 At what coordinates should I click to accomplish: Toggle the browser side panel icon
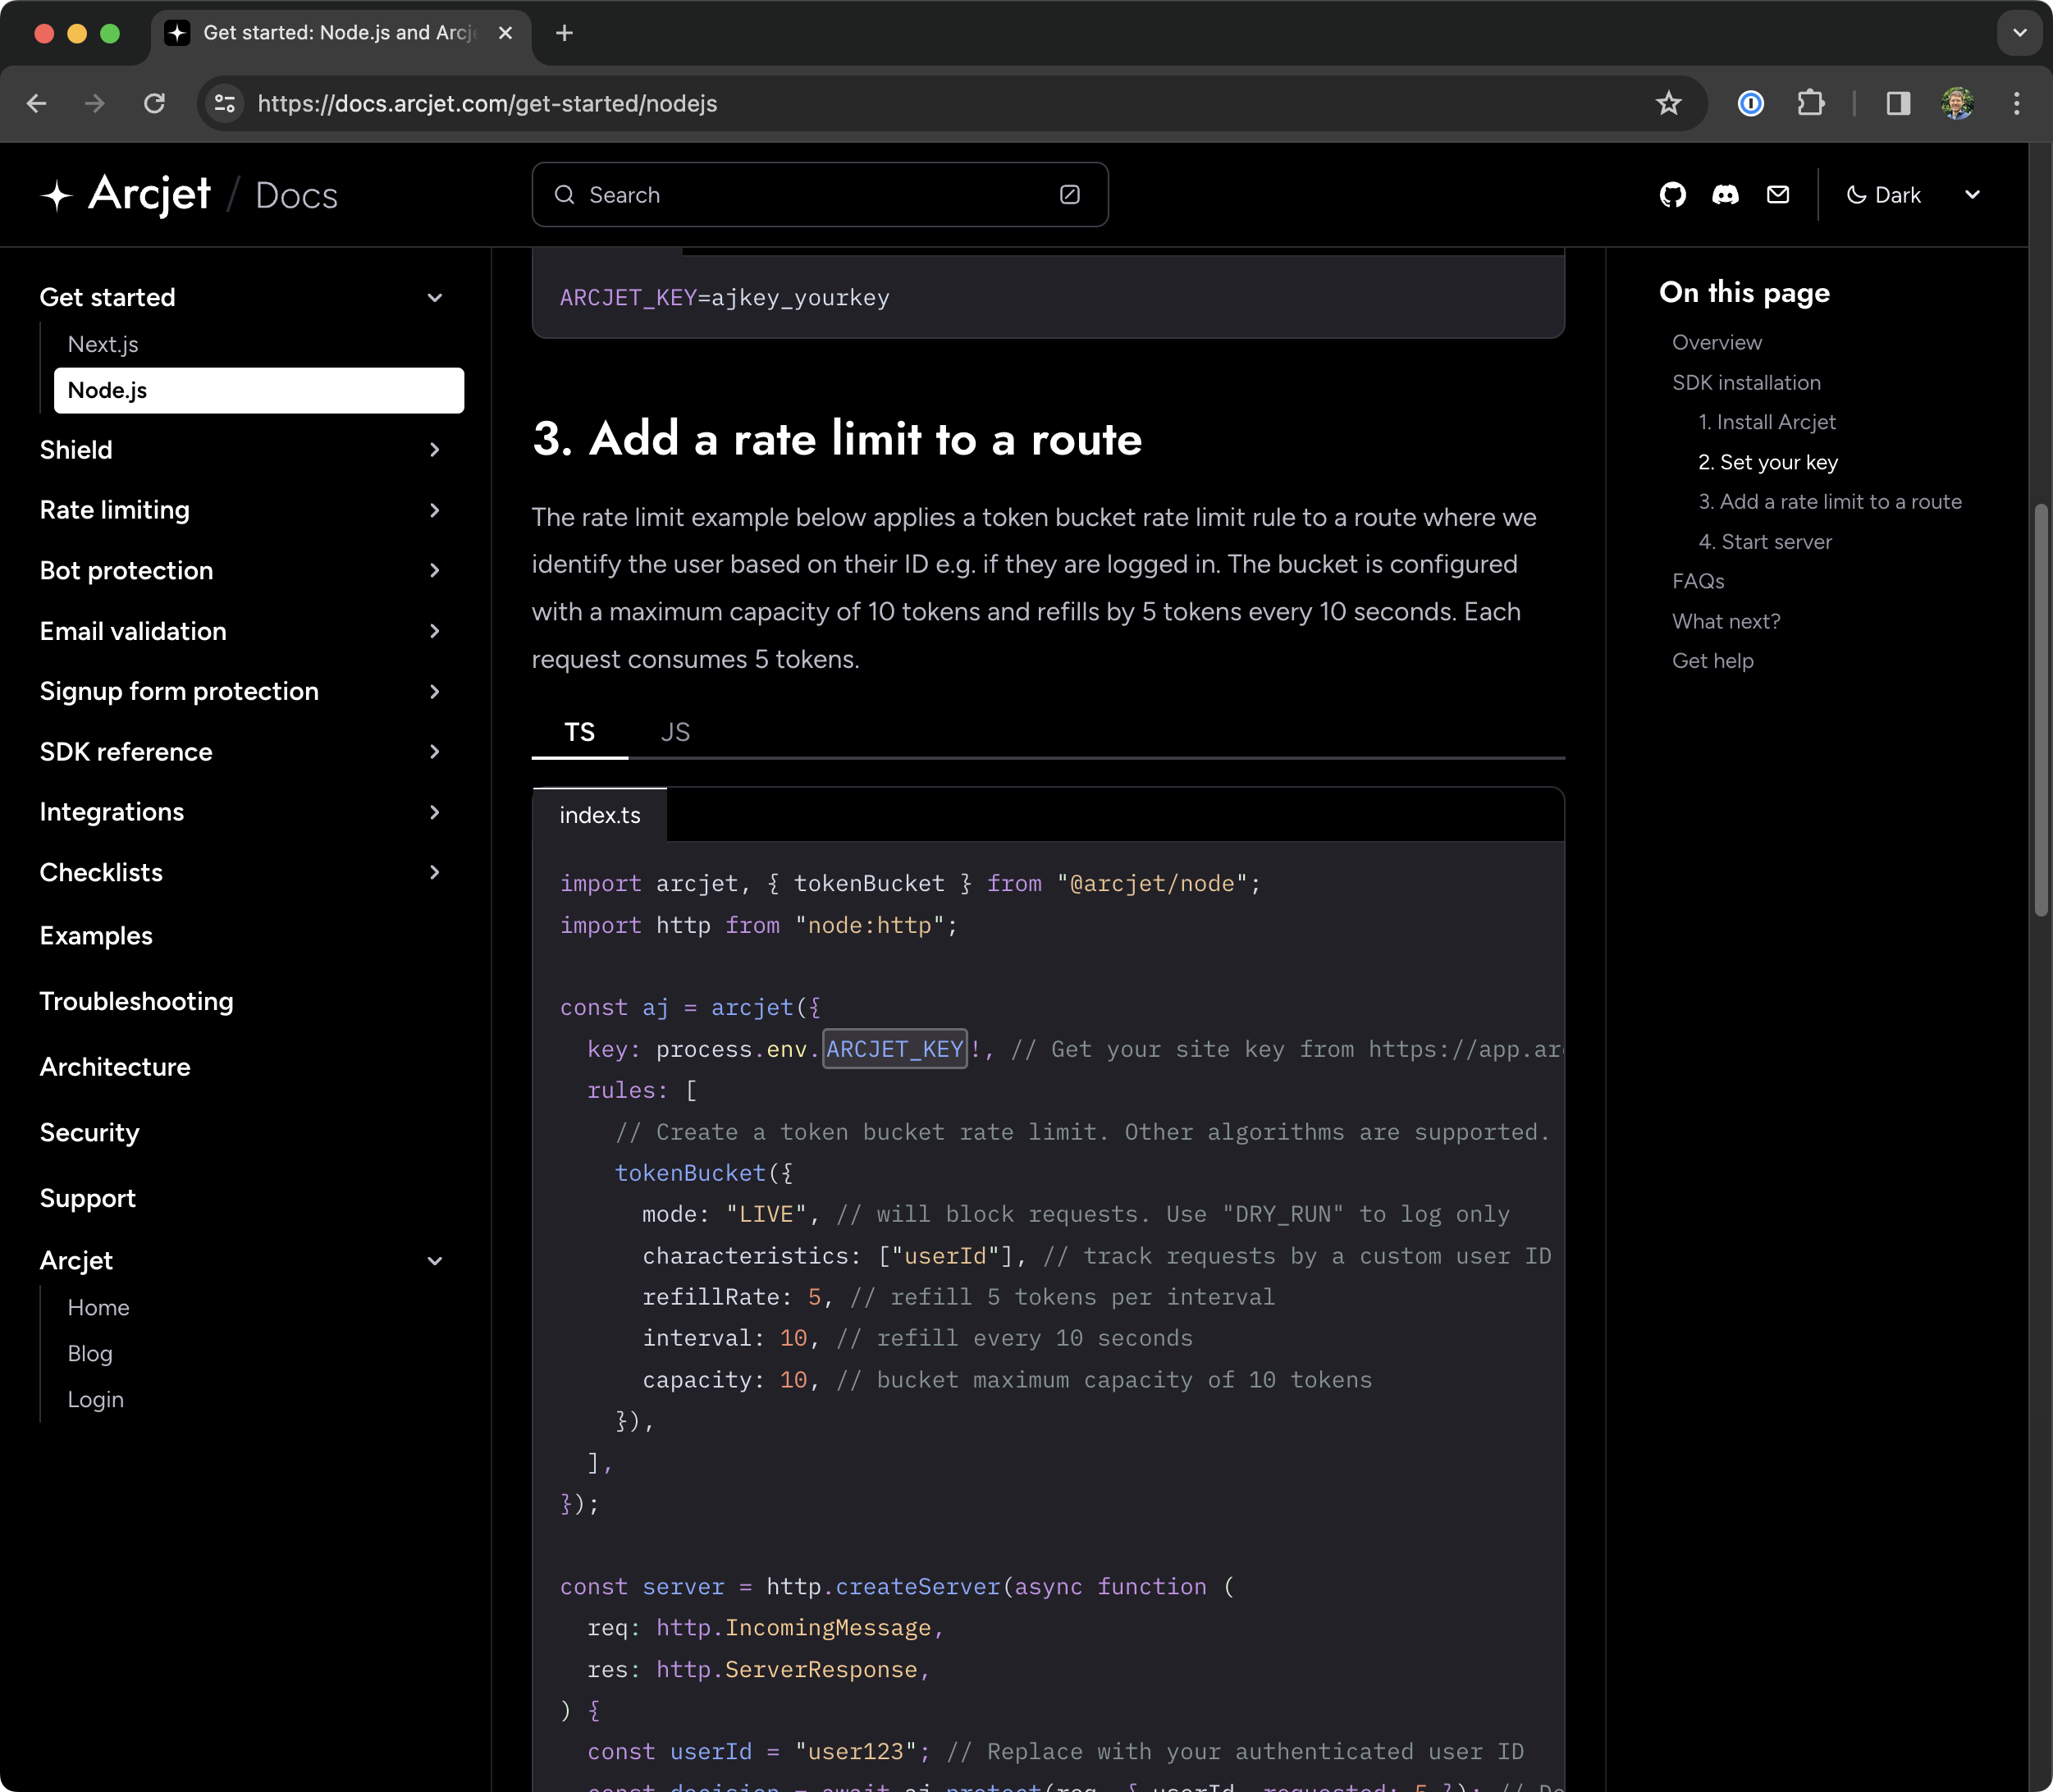click(x=1897, y=103)
